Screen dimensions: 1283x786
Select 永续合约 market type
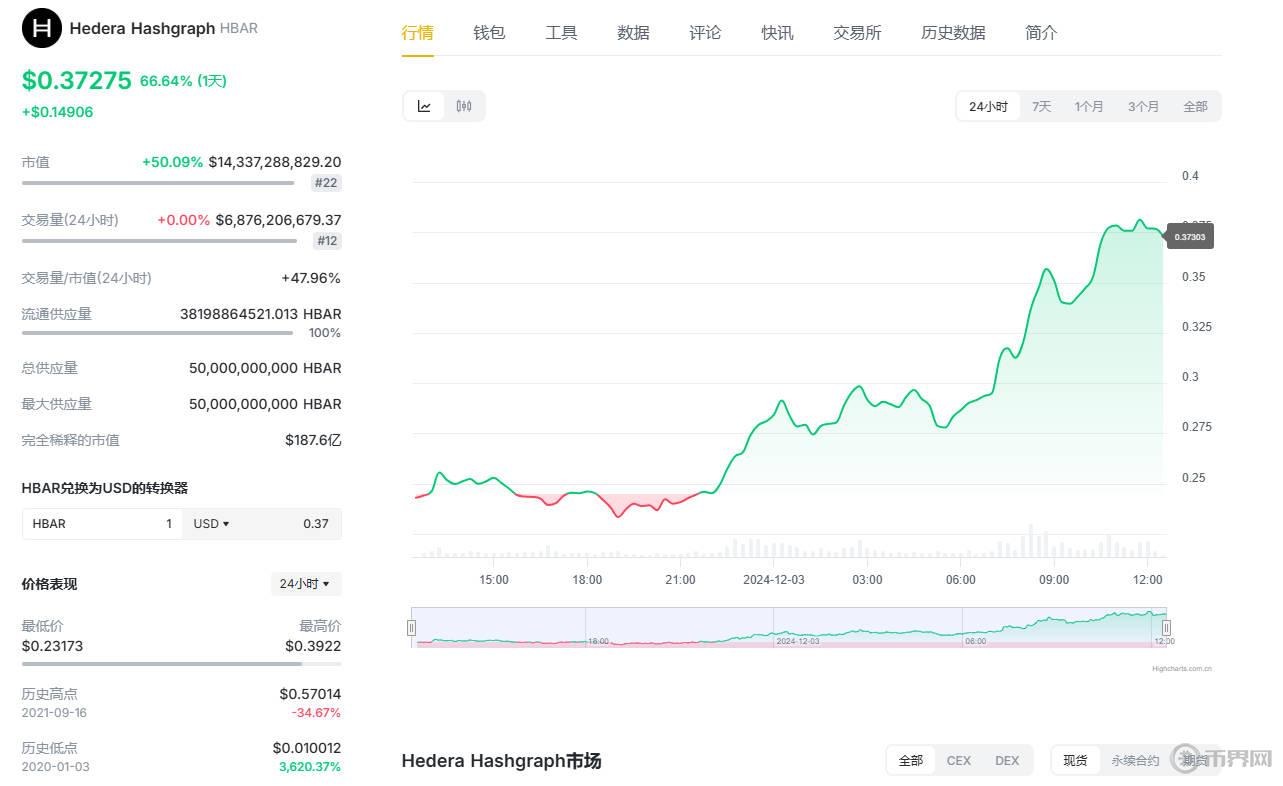tap(1134, 760)
